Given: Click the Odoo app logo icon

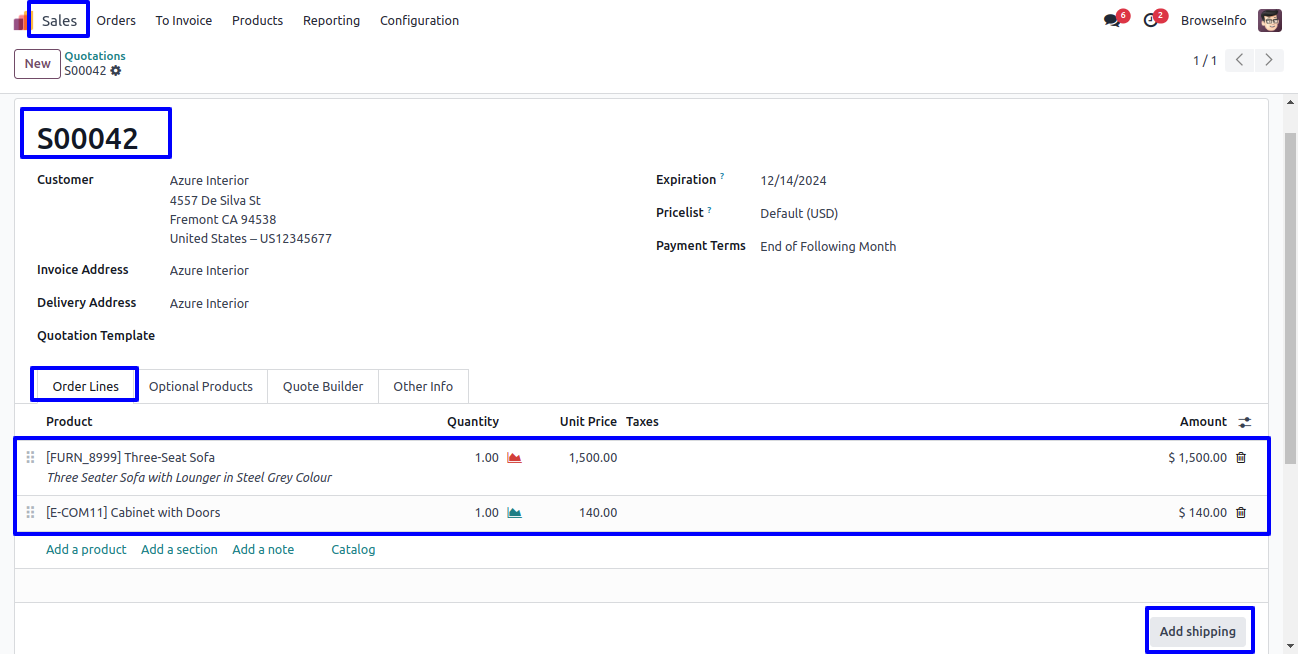Looking at the screenshot, I should (x=20, y=20).
